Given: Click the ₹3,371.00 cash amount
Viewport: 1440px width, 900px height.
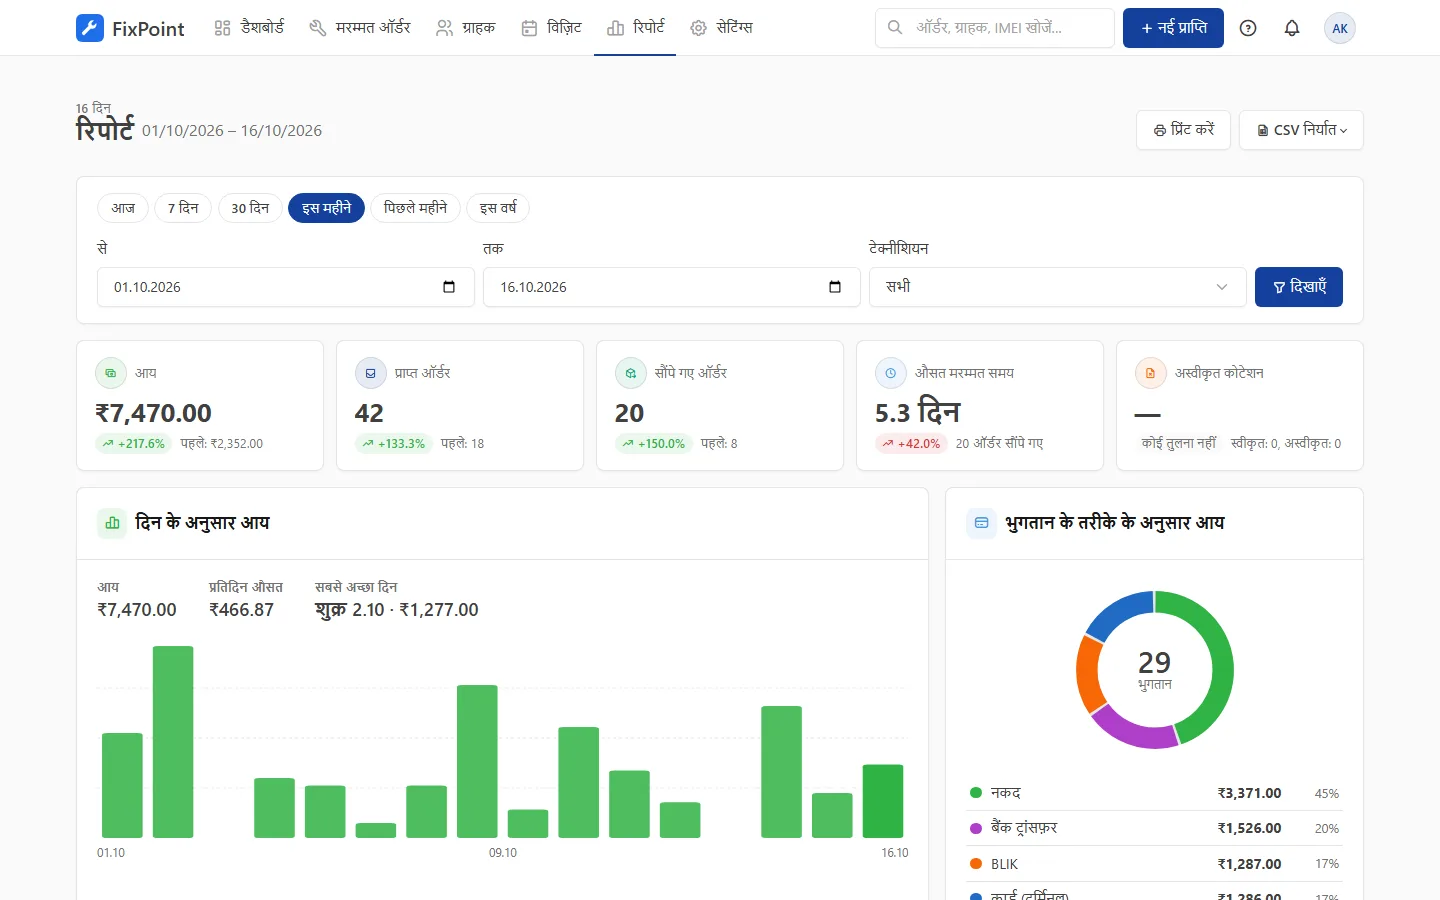Looking at the screenshot, I should click(1249, 793).
